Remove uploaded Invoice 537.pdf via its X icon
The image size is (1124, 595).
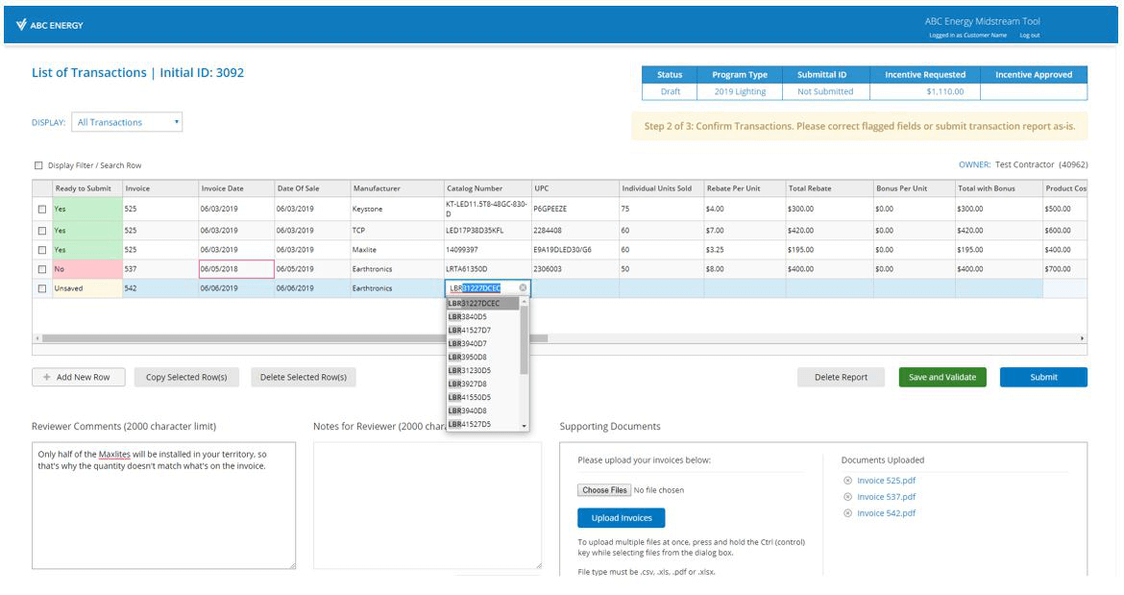[848, 497]
